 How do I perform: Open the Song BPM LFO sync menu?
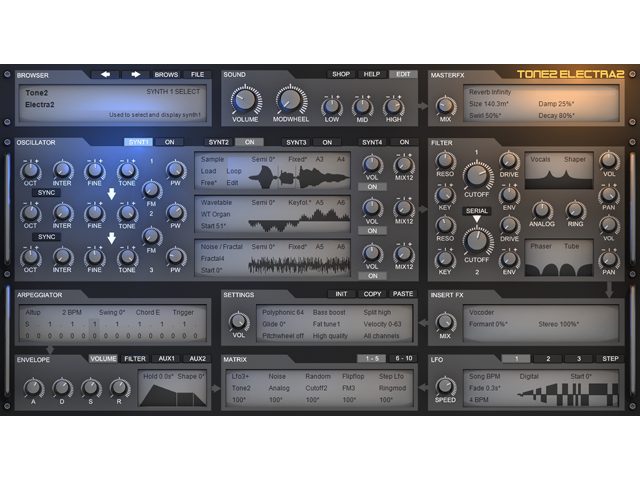(x=484, y=376)
